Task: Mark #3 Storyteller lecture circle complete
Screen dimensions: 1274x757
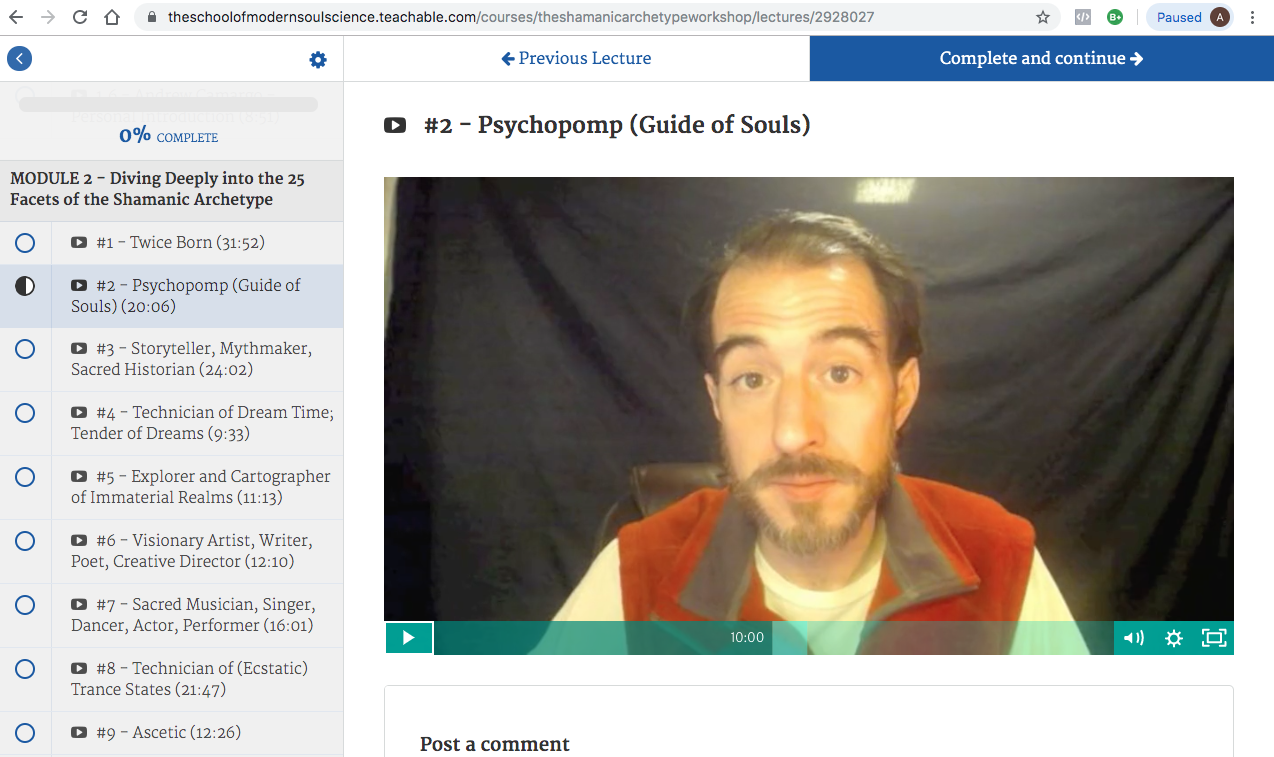Action: point(25,349)
